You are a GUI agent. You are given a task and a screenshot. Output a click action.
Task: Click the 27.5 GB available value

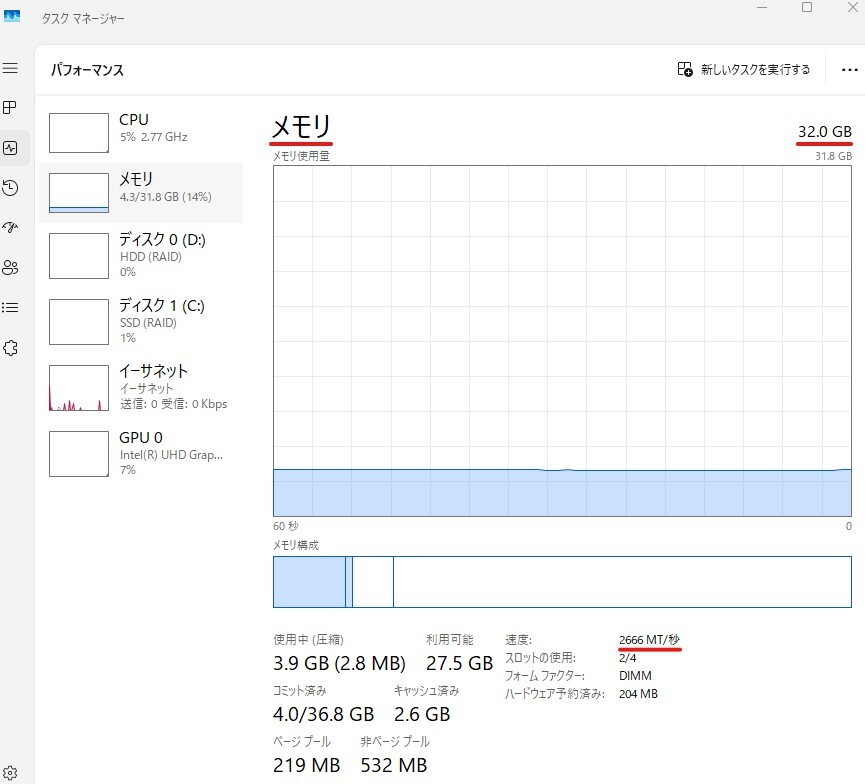[x=459, y=663]
